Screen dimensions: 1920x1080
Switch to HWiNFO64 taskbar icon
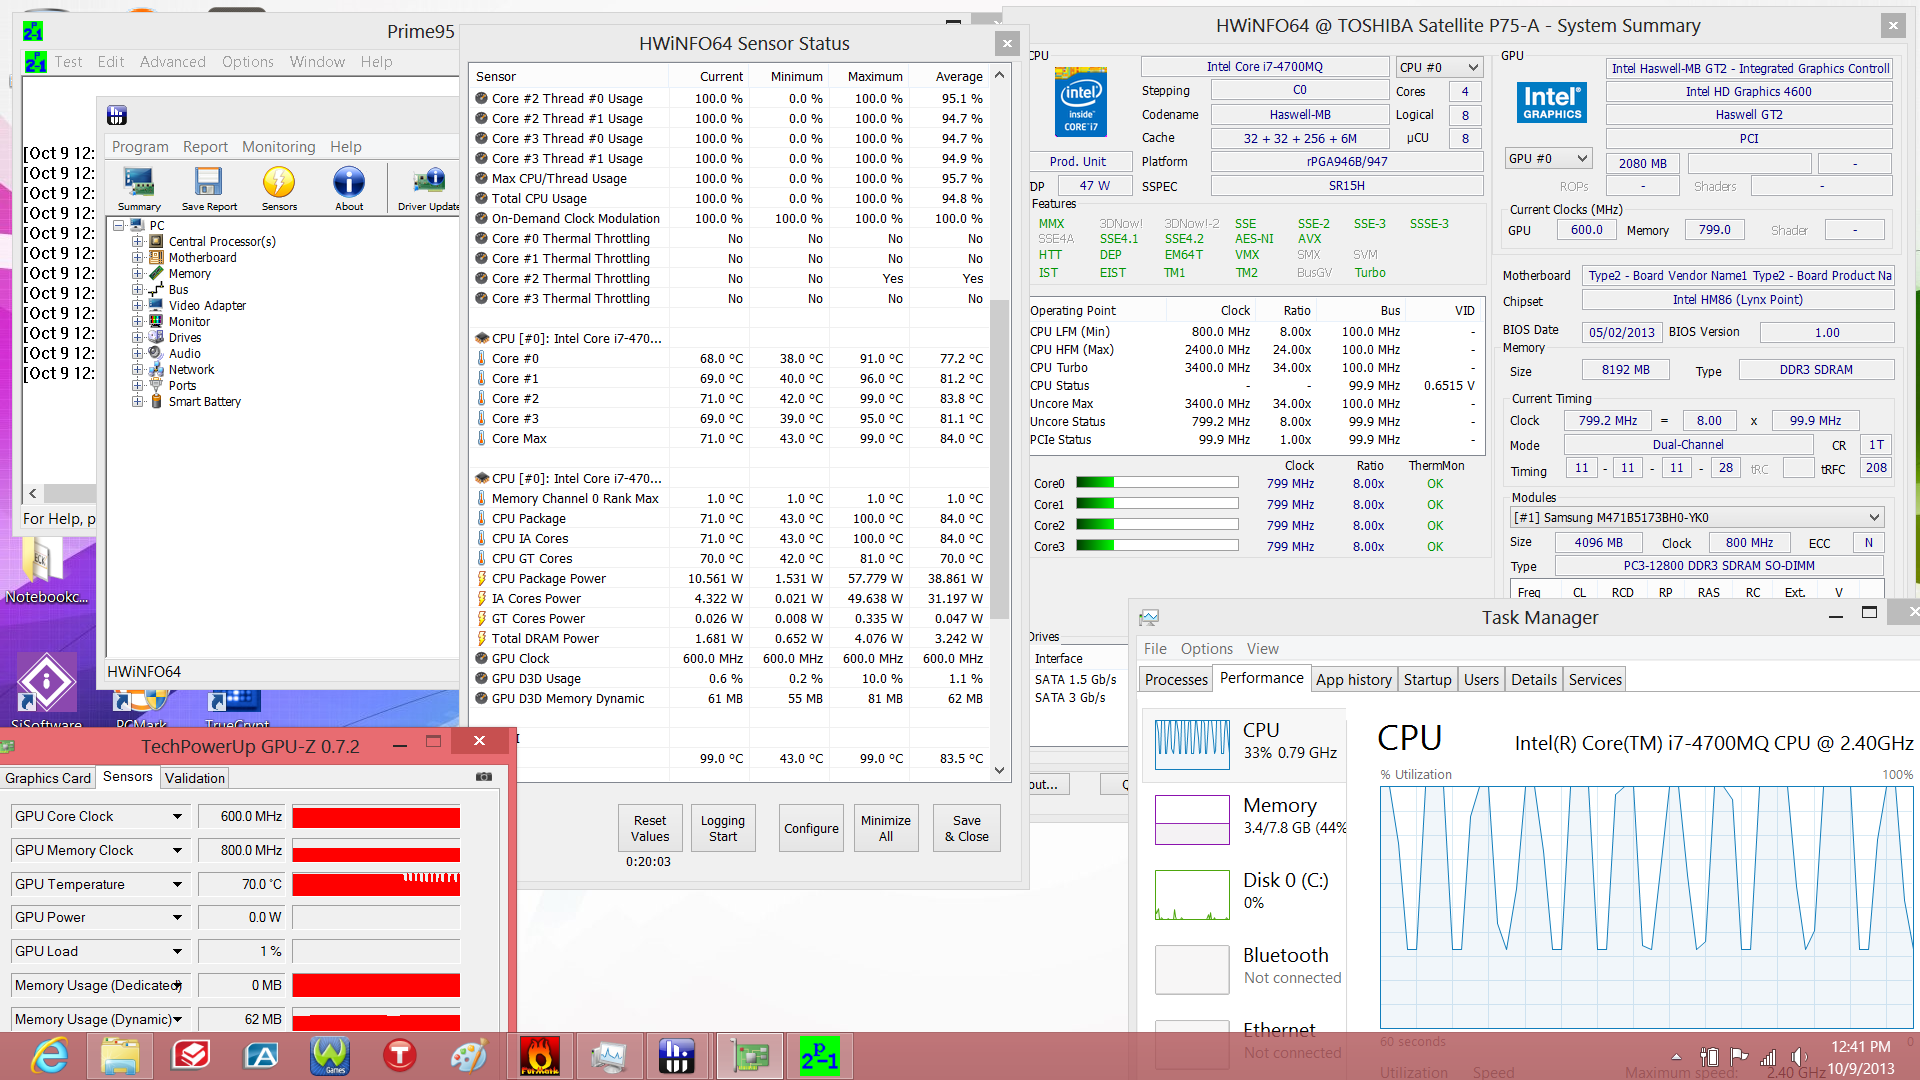(x=677, y=1056)
